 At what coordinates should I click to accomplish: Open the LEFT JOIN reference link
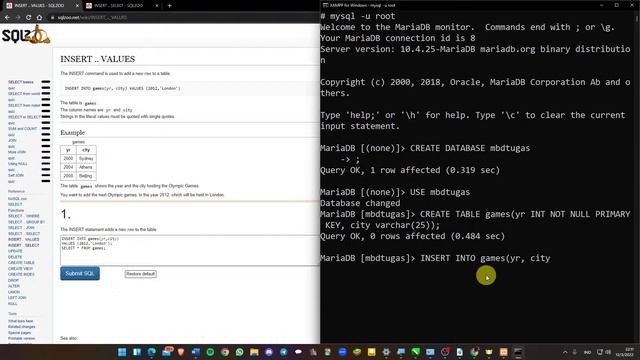(17, 298)
